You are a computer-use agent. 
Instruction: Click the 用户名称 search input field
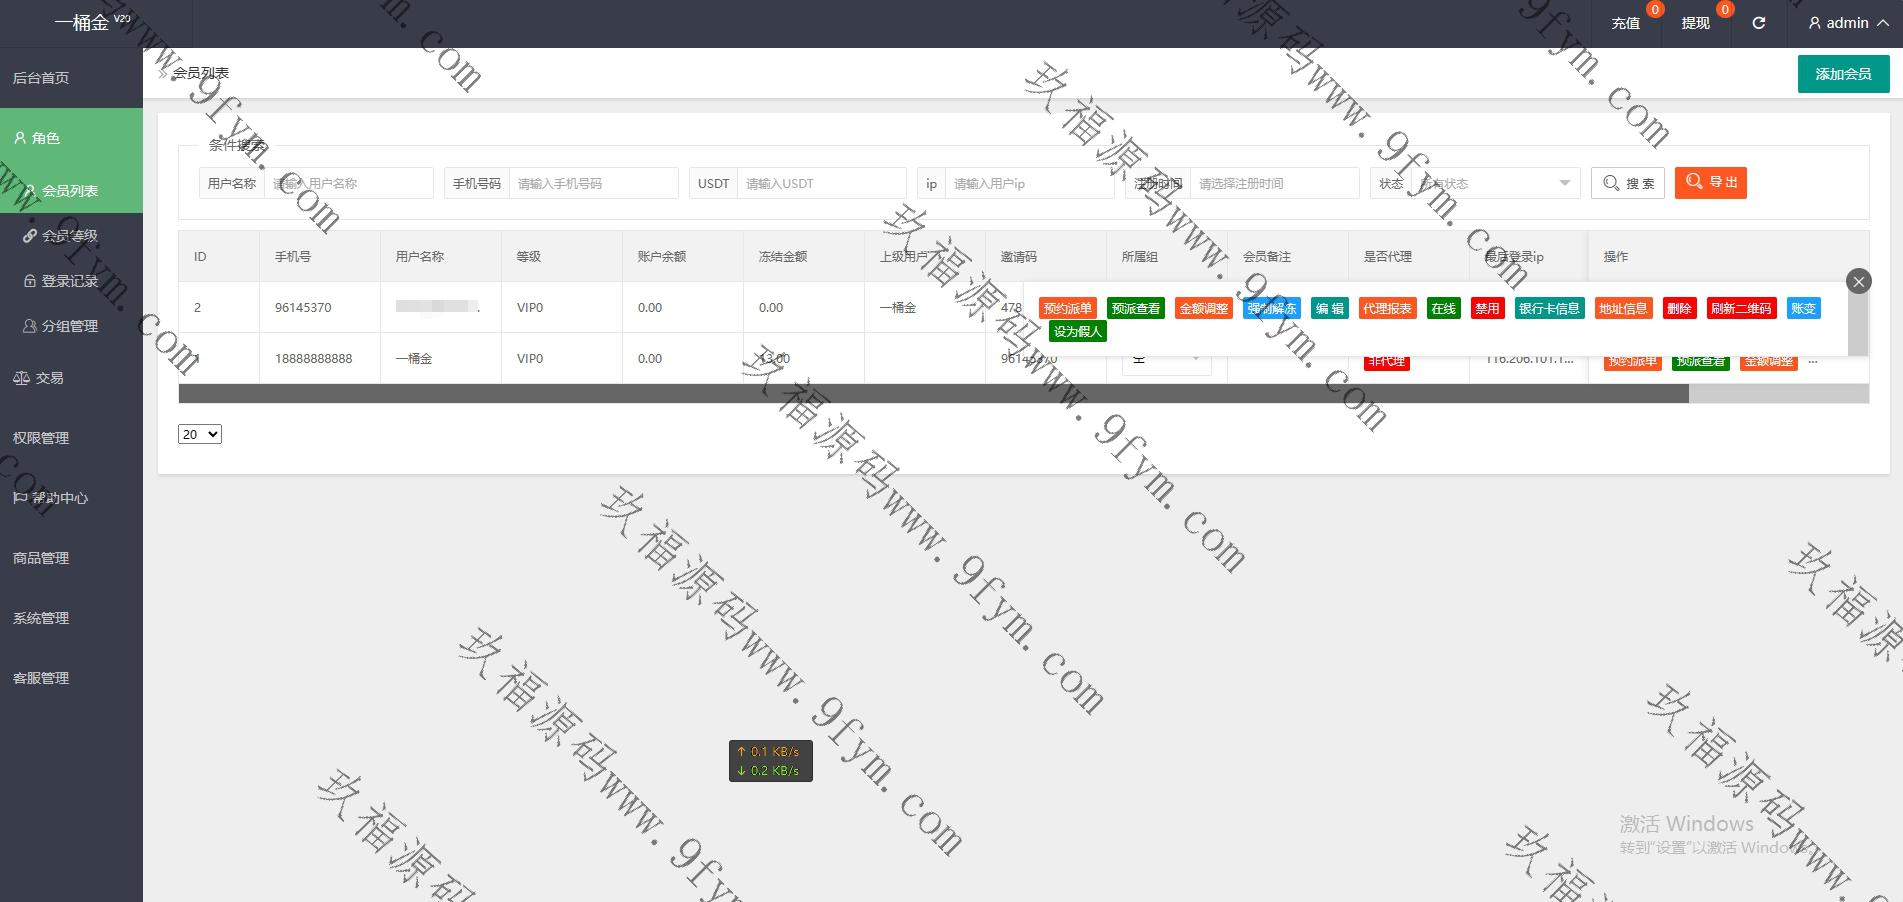[348, 183]
